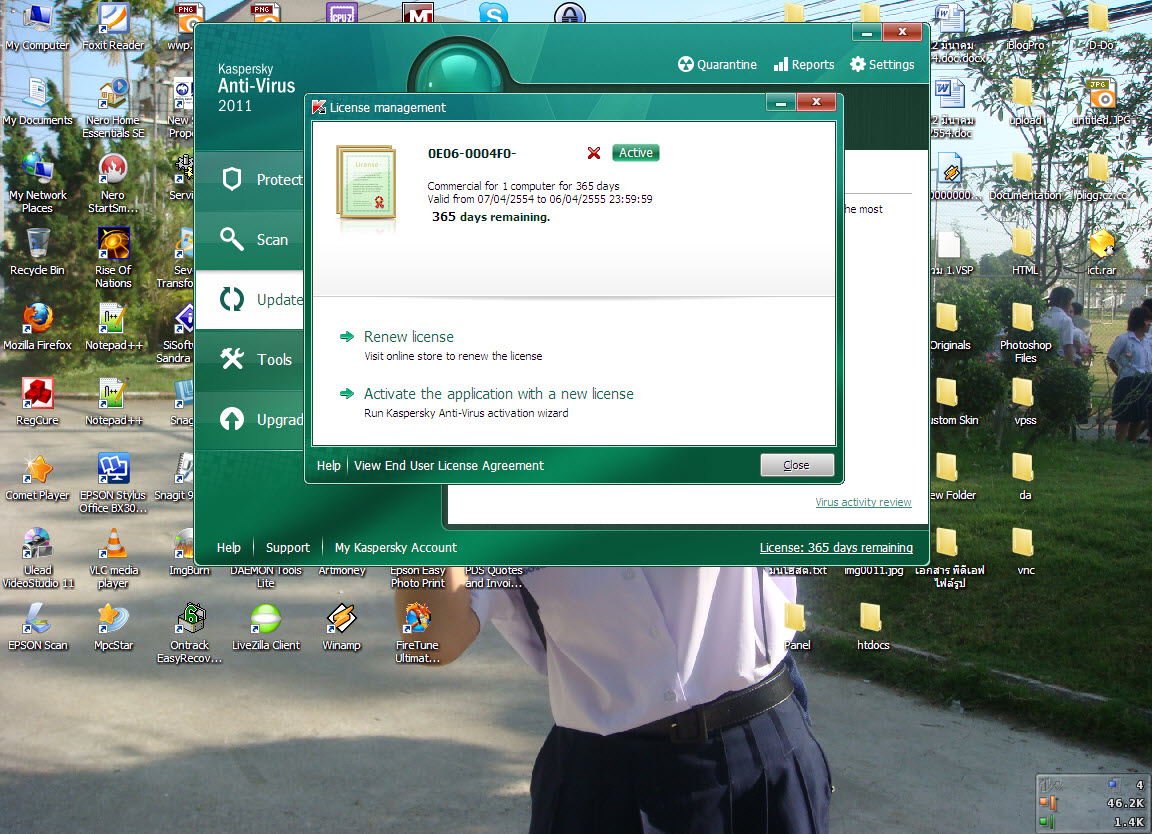The height and width of the screenshot is (834, 1152).
Task: Open untitled.JPG file on desktop
Action: click(x=1101, y=102)
